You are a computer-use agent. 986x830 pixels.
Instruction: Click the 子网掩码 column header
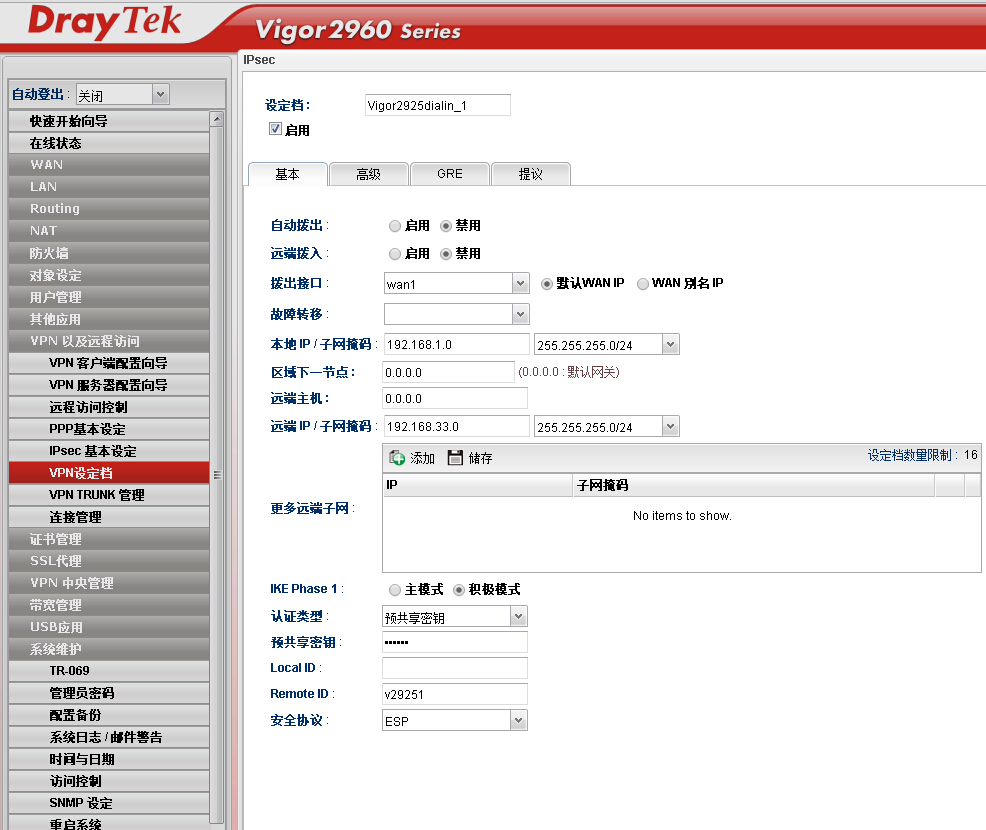point(753,485)
